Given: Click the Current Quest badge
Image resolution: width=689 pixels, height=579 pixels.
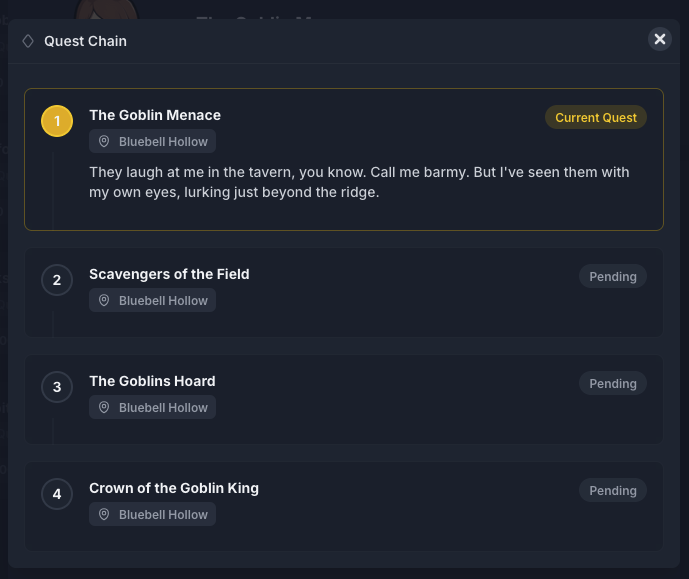Looking at the screenshot, I should pyautogui.click(x=596, y=118).
